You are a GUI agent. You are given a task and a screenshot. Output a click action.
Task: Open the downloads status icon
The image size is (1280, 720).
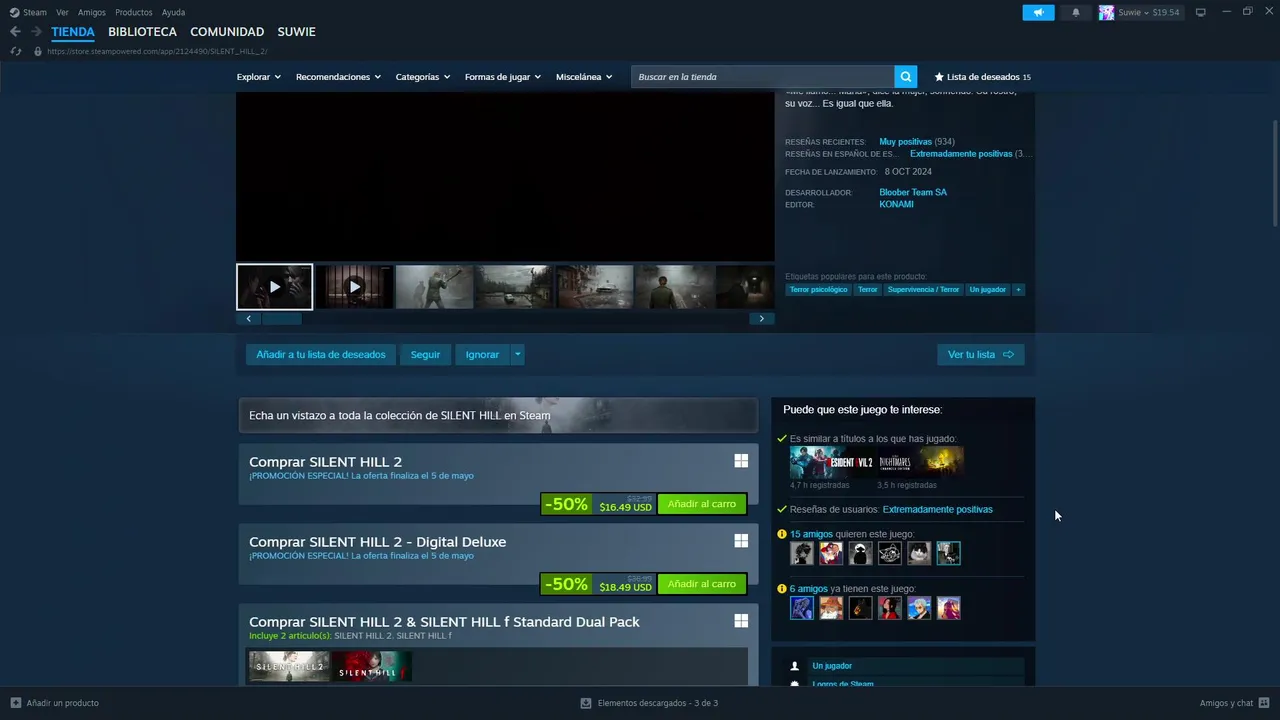586,703
